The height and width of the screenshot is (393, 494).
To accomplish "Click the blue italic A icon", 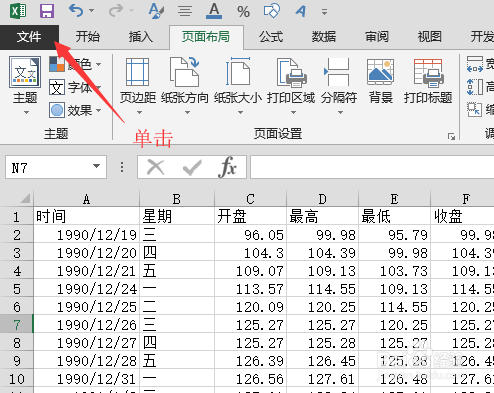I will [x=301, y=11].
